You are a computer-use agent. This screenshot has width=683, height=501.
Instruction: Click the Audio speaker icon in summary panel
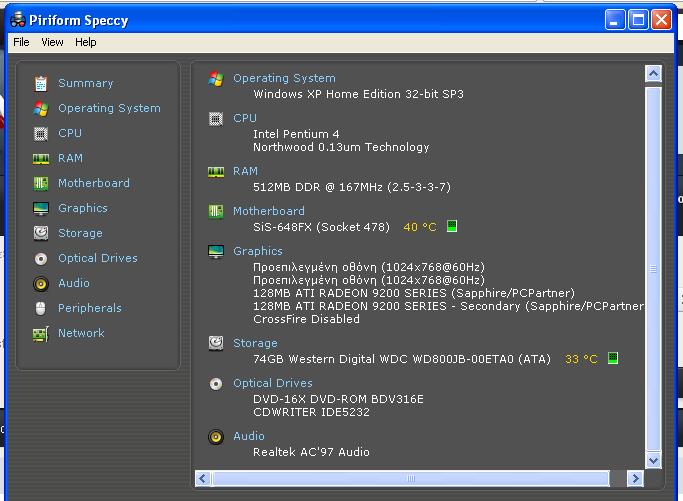(216, 437)
